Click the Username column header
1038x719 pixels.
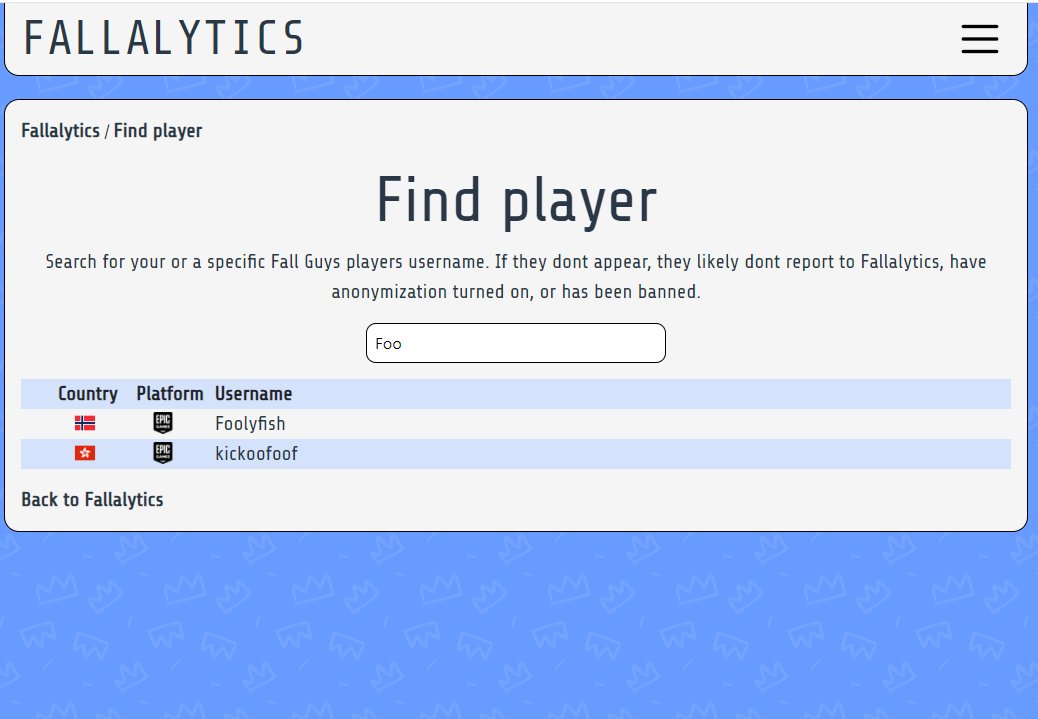point(253,393)
